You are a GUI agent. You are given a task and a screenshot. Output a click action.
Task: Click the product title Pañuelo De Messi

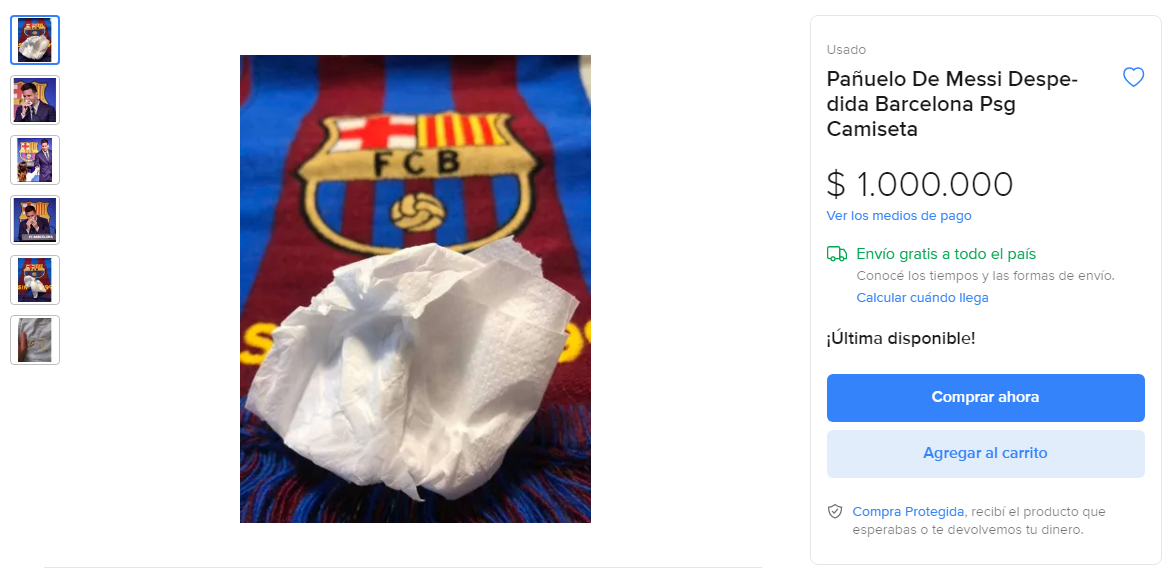pos(950,104)
